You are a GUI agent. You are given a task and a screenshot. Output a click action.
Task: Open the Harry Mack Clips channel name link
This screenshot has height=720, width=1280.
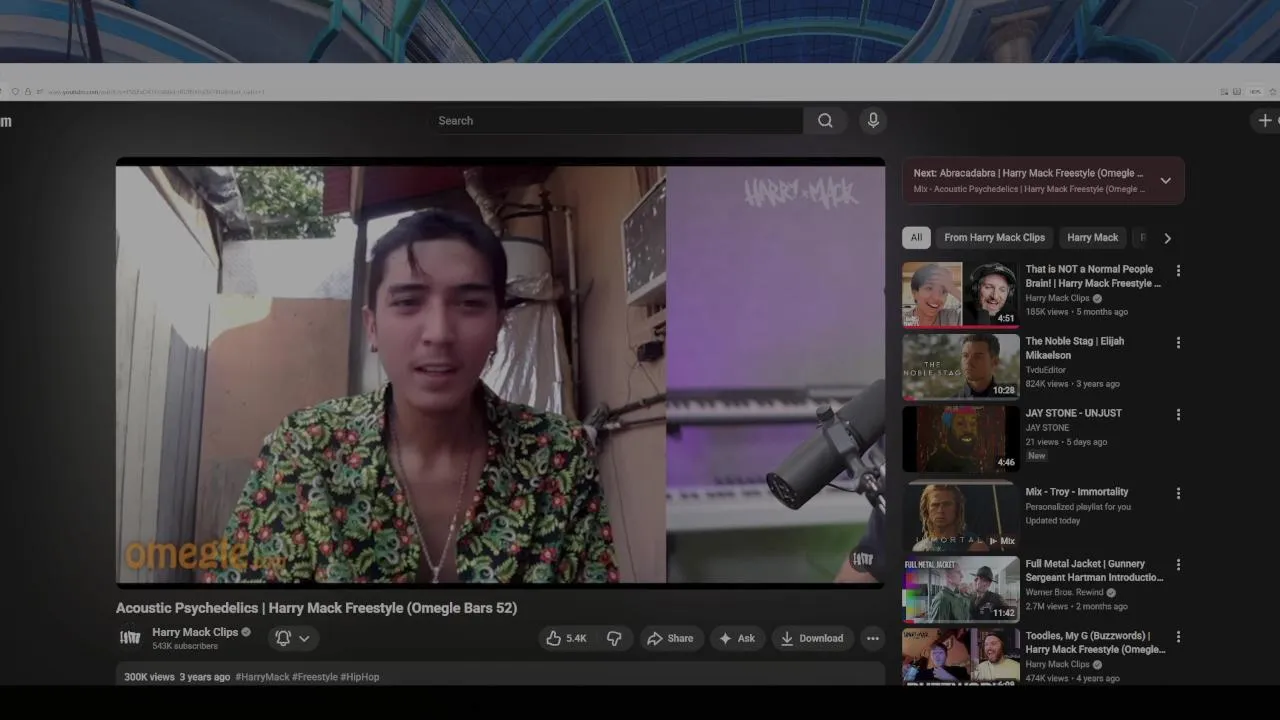195,632
